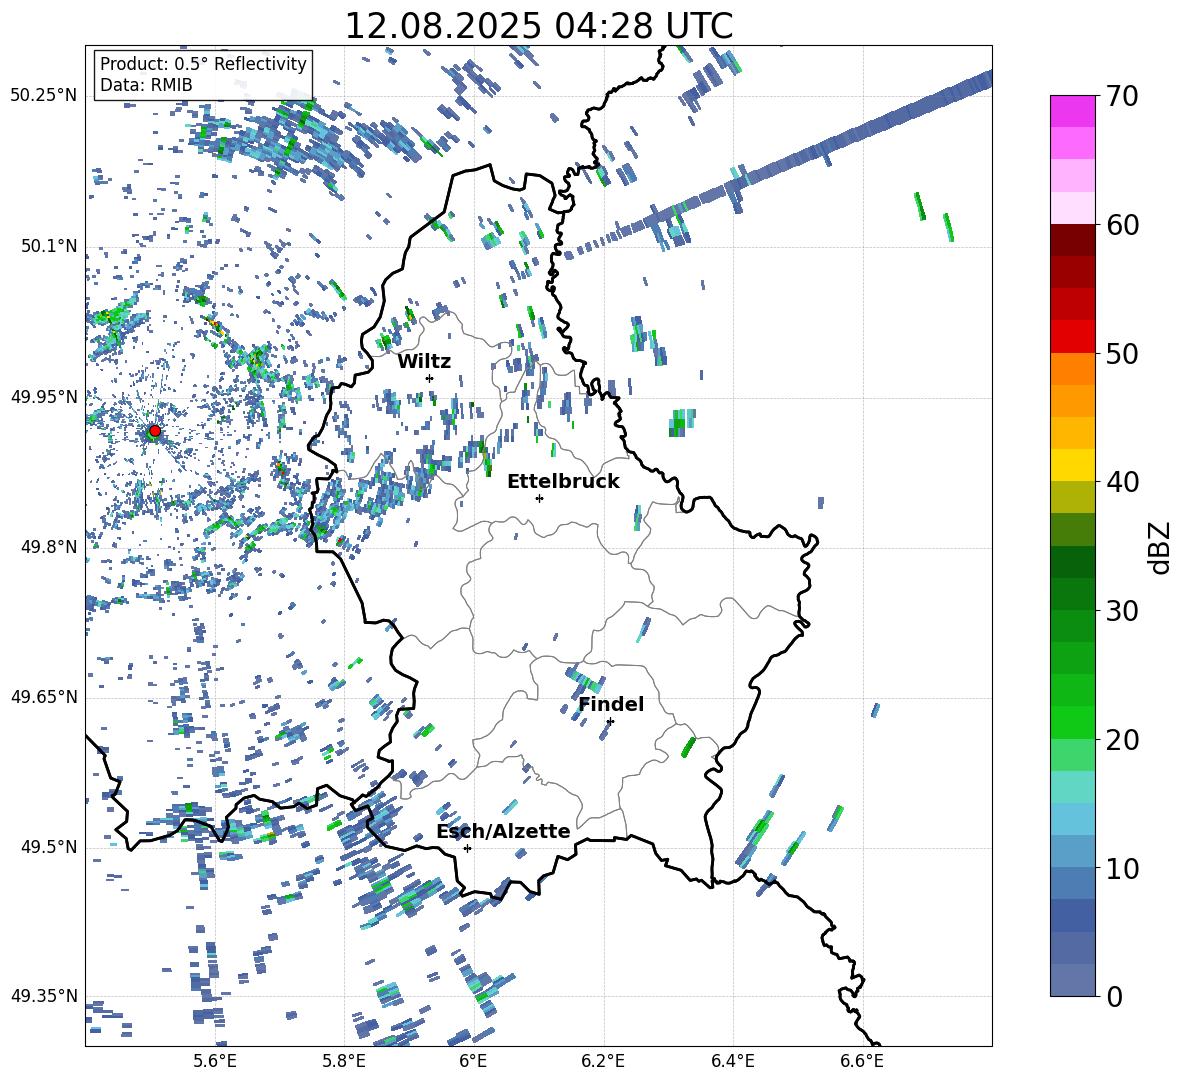The width and height of the screenshot is (1184, 1081).
Task: Pick the dark red colorbar swatch below 60
Action: [1072, 240]
